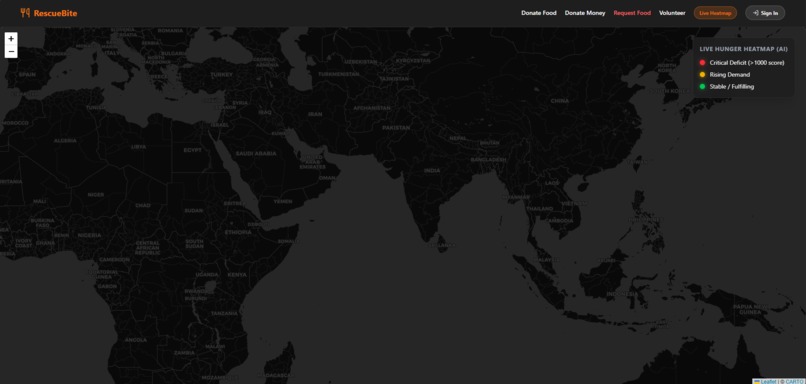The height and width of the screenshot is (384, 806).
Task: Click the IRAN label on the map
Action: (315, 114)
